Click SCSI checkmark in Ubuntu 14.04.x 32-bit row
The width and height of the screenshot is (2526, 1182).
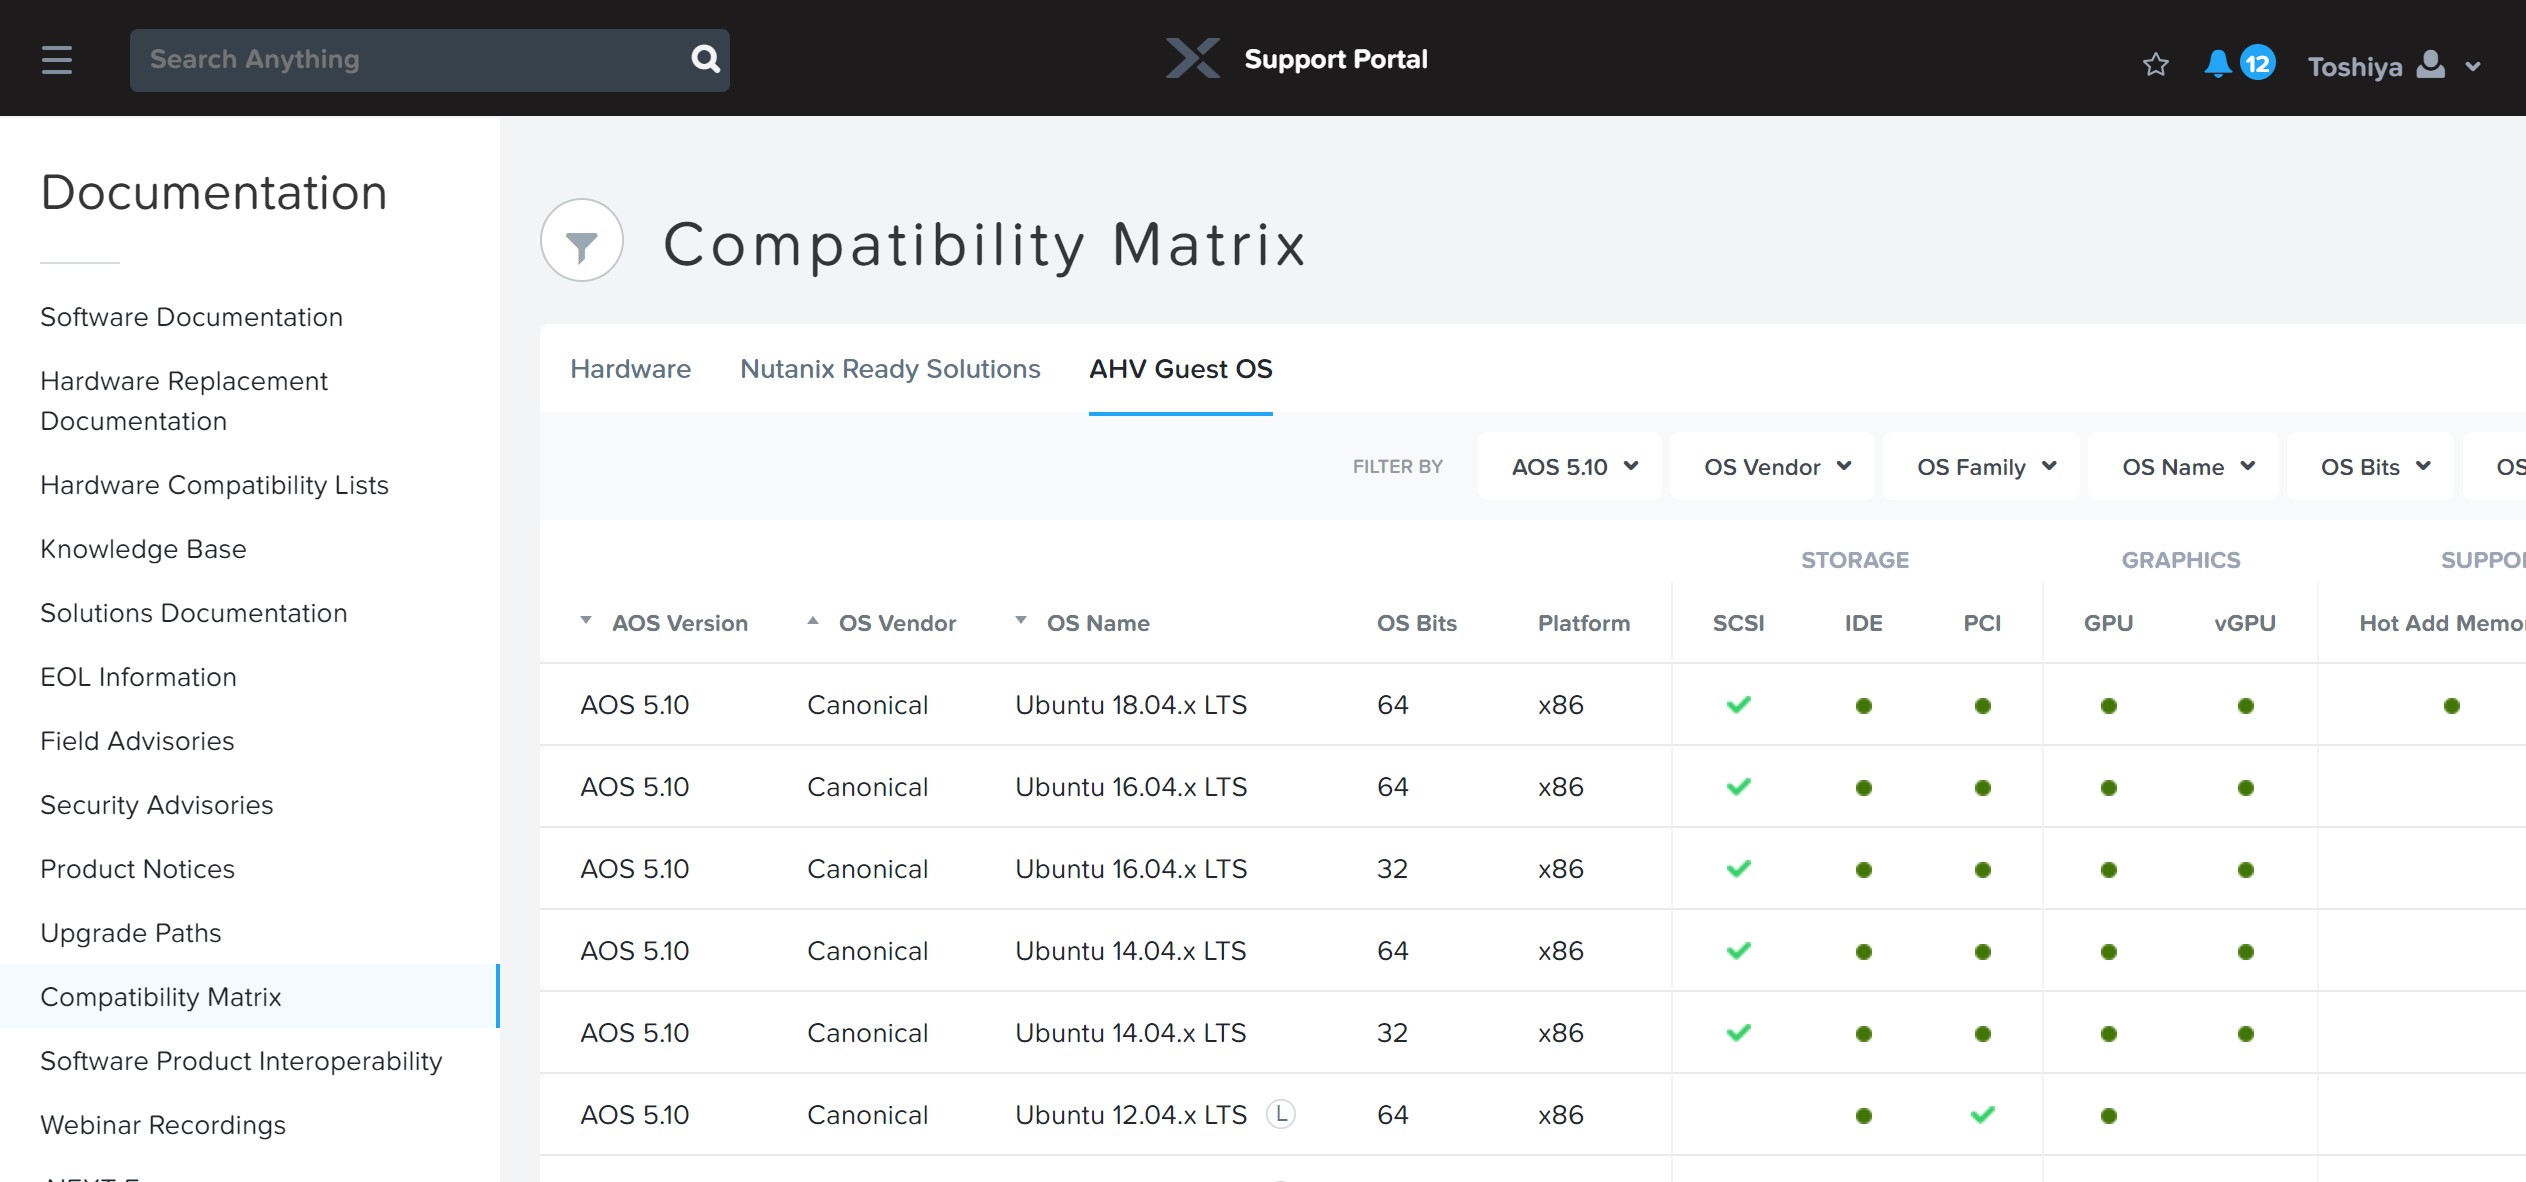click(x=1739, y=1032)
